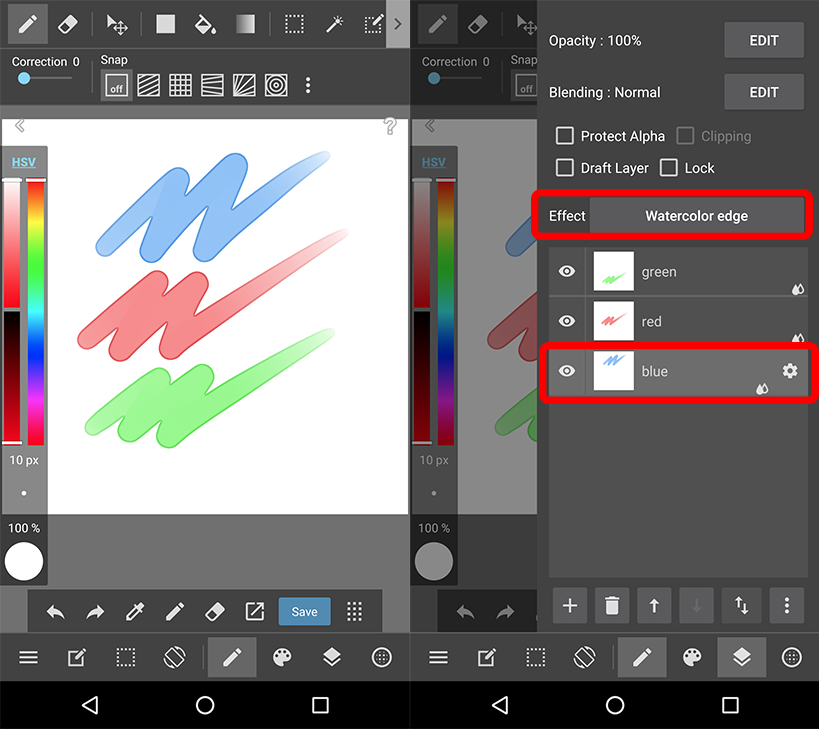
Task: Pick a saturation value on the red bar
Action: point(12,244)
